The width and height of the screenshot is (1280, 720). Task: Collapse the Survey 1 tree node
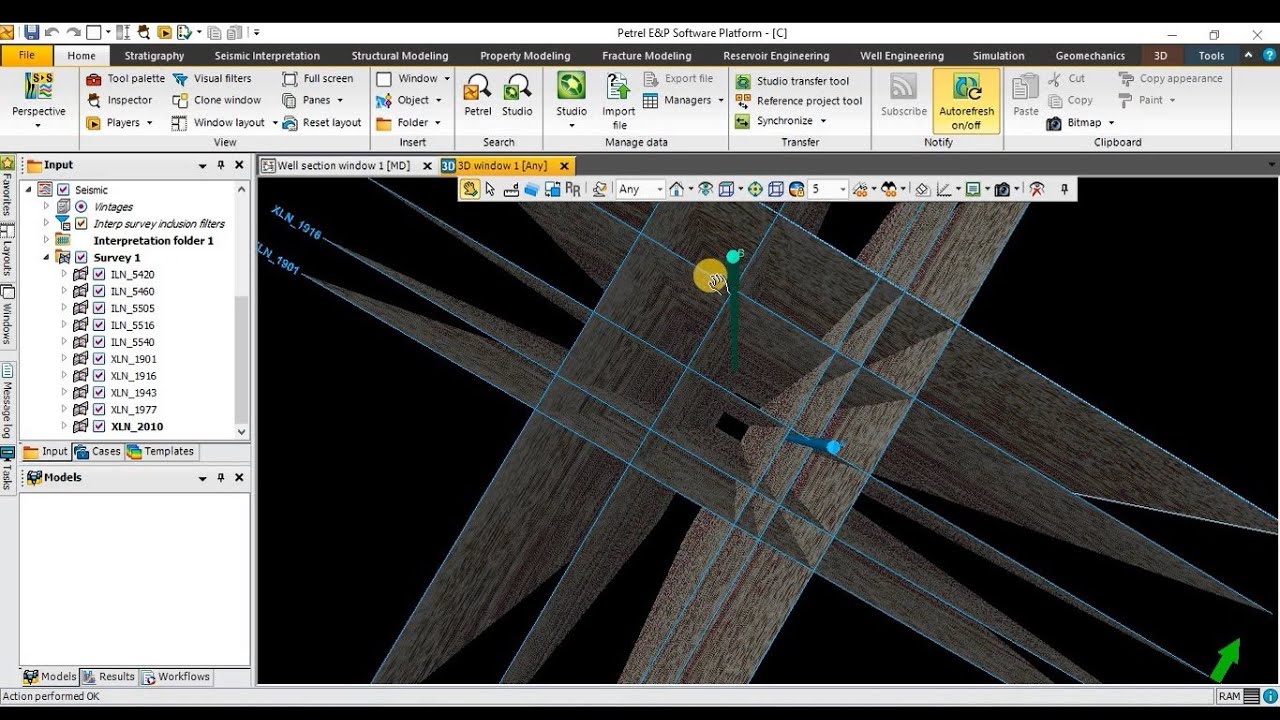[x=46, y=257]
